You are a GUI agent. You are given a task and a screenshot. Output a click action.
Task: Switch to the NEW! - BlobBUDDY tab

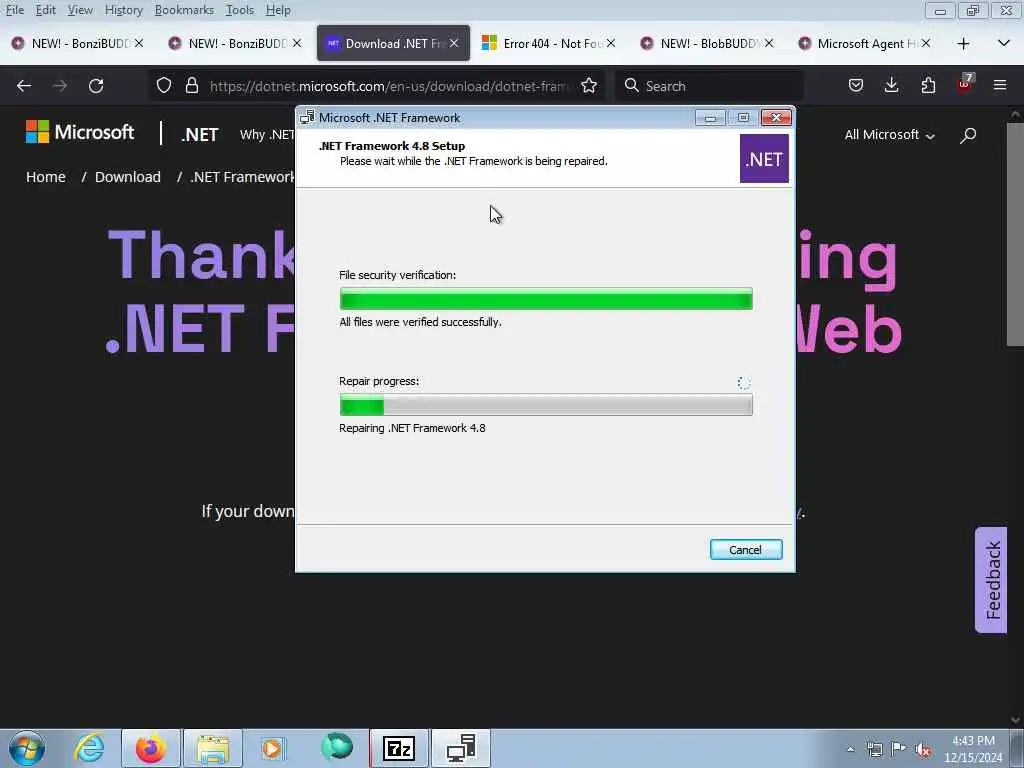[707, 44]
